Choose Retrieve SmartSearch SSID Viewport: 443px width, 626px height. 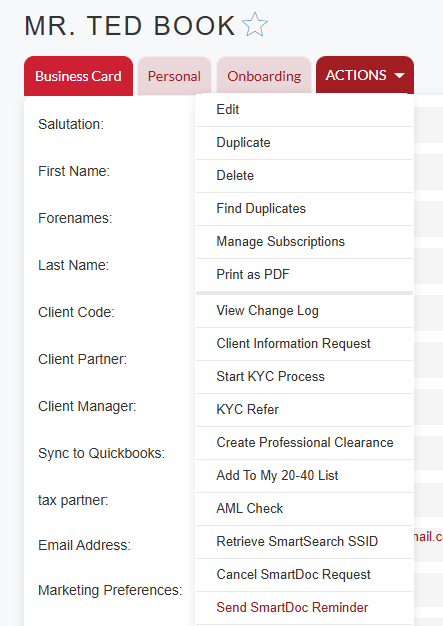[304, 542]
